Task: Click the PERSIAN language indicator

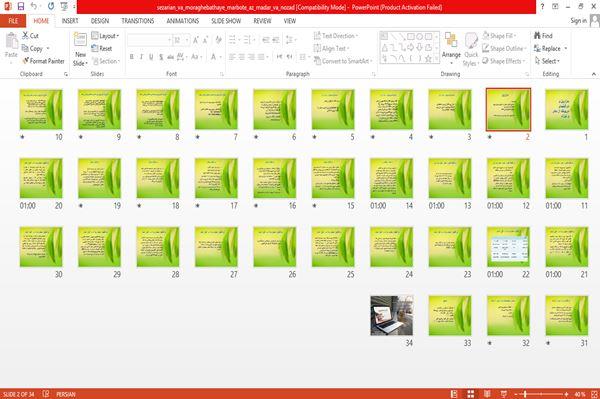Action: pyautogui.click(x=66, y=394)
